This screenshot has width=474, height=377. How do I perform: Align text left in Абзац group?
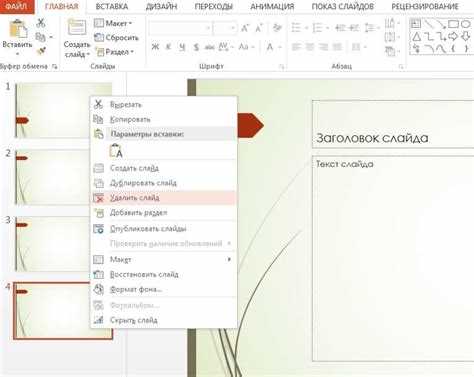point(296,47)
